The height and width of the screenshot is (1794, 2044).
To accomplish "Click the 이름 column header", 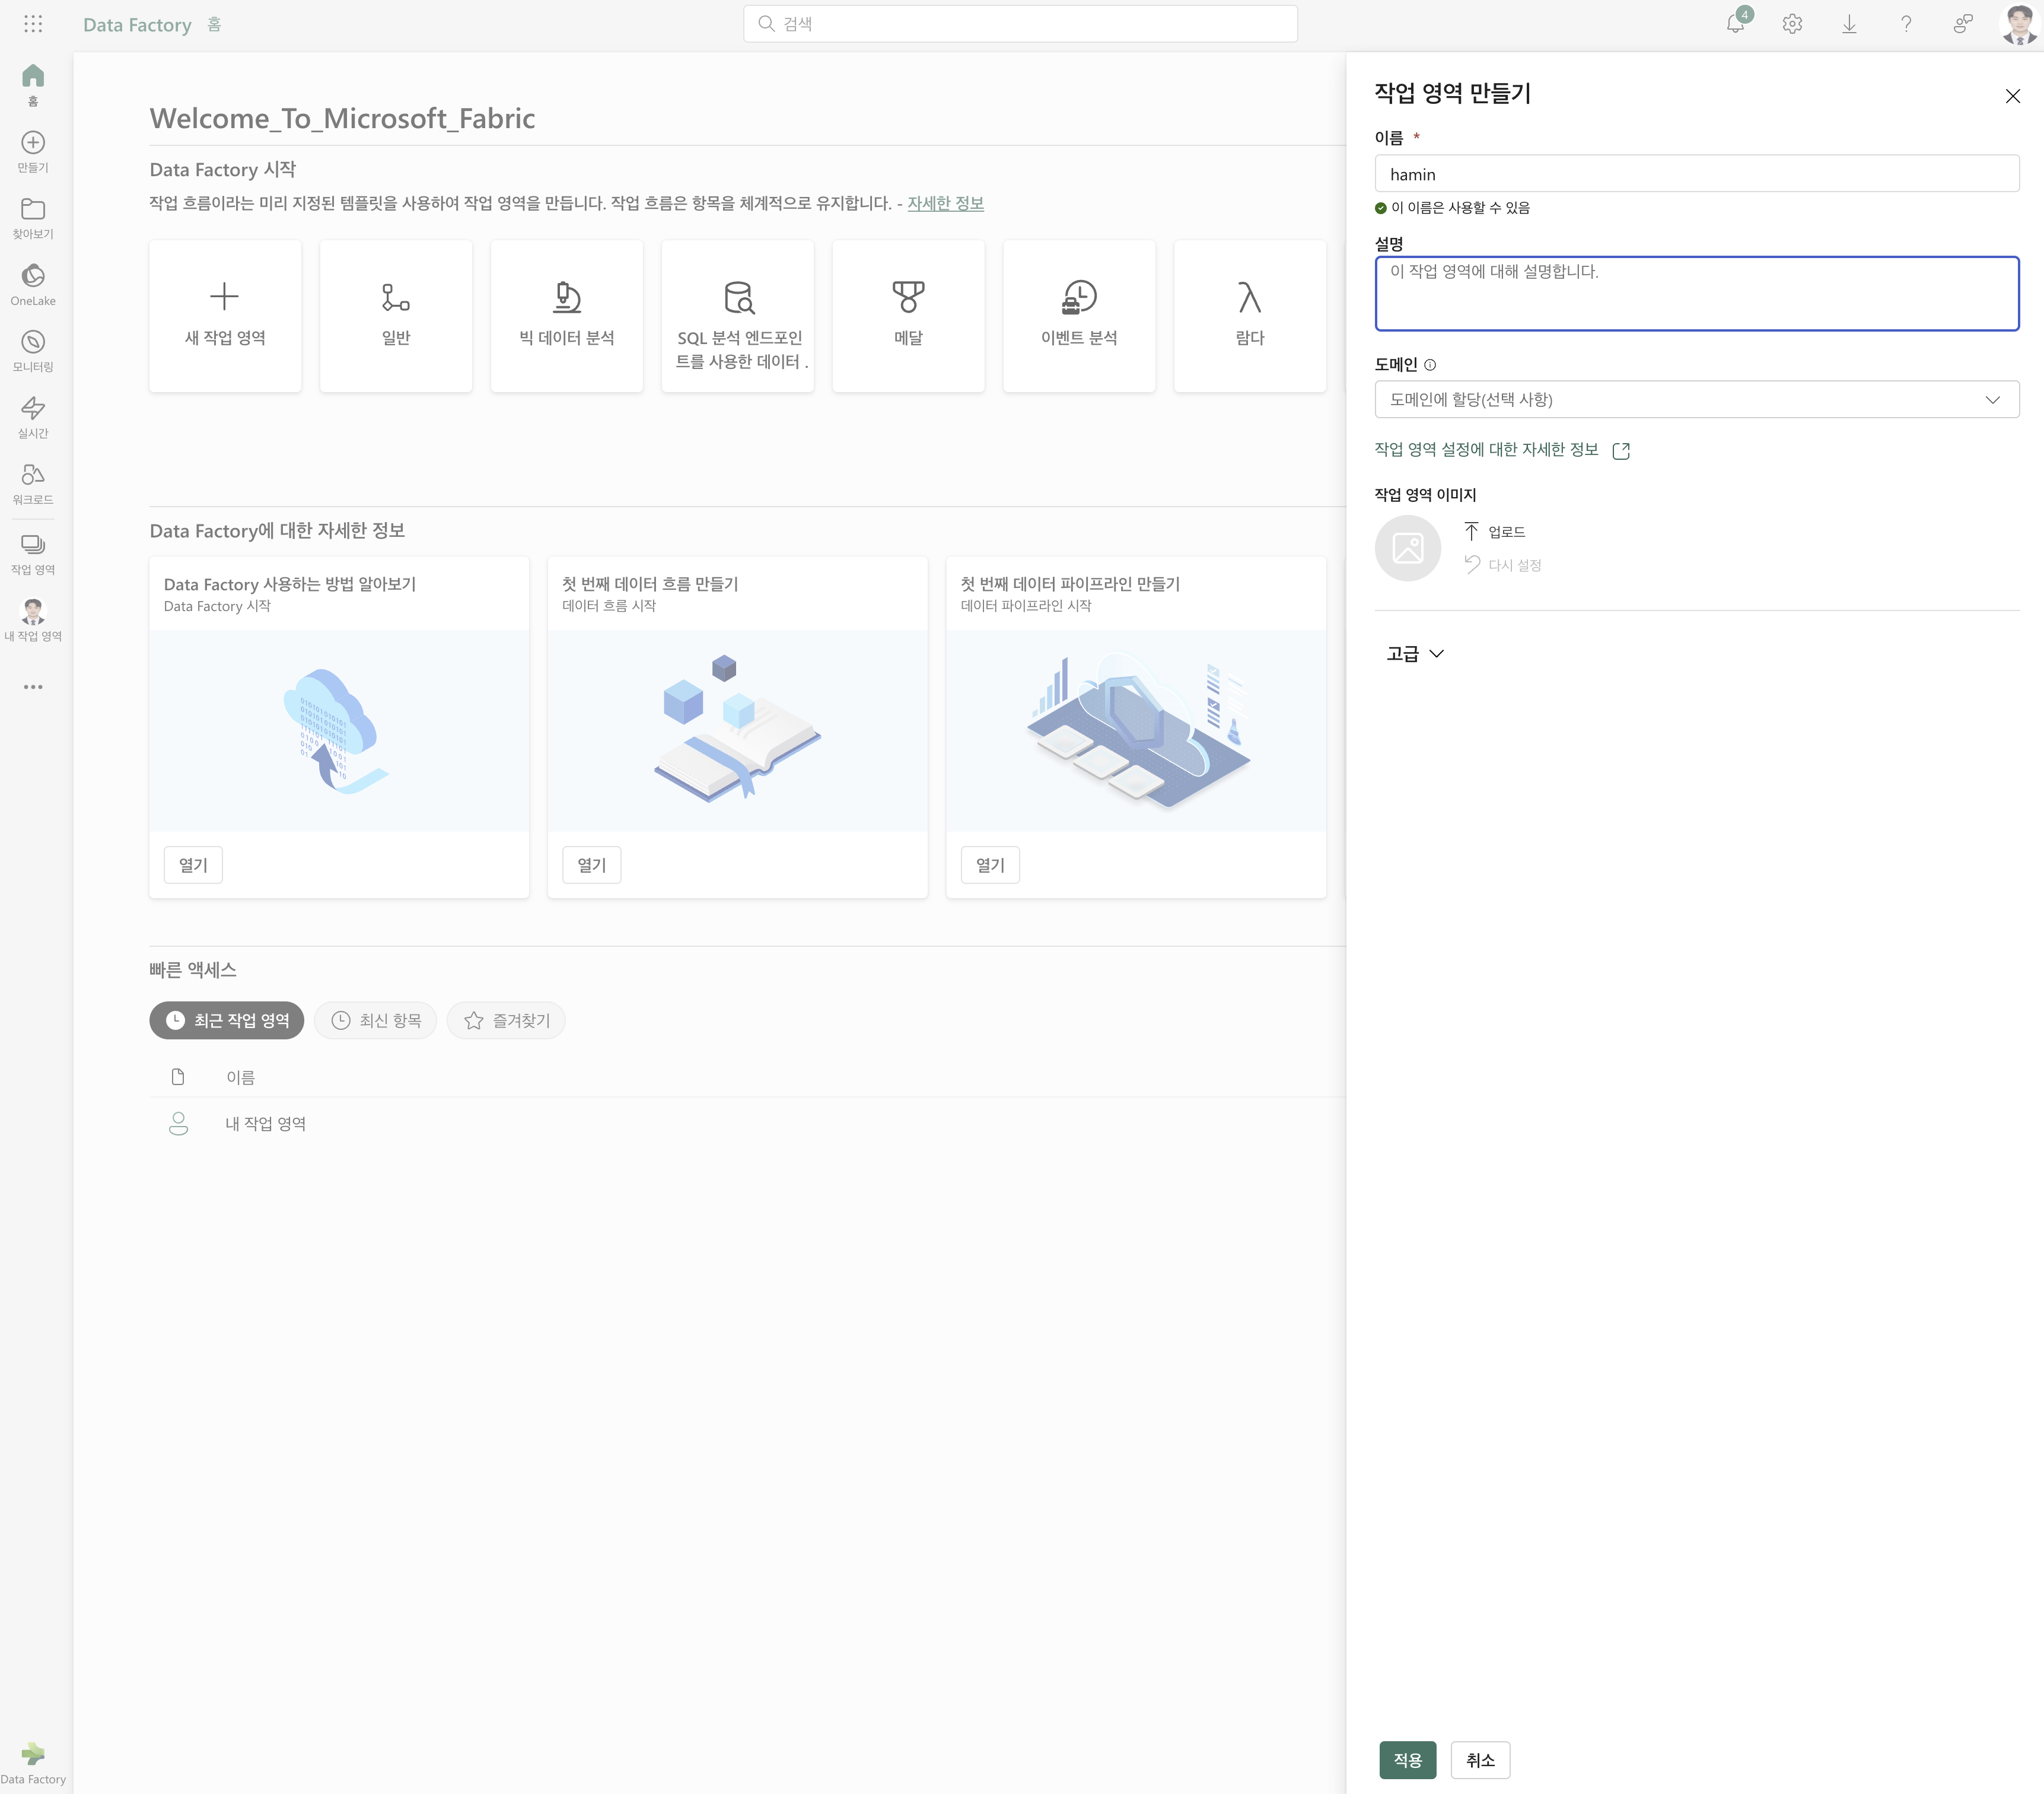I will pos(240,1077).
